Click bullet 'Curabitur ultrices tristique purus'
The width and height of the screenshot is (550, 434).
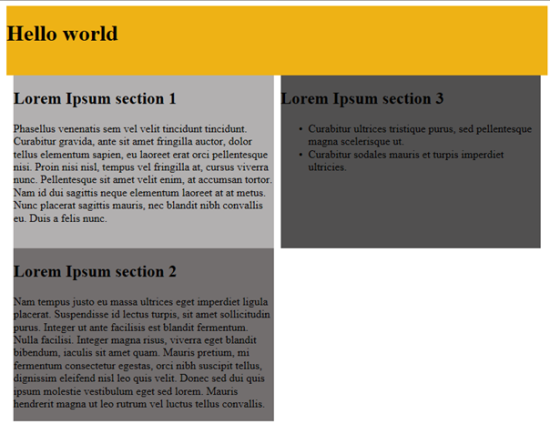(x=420, y=135)
